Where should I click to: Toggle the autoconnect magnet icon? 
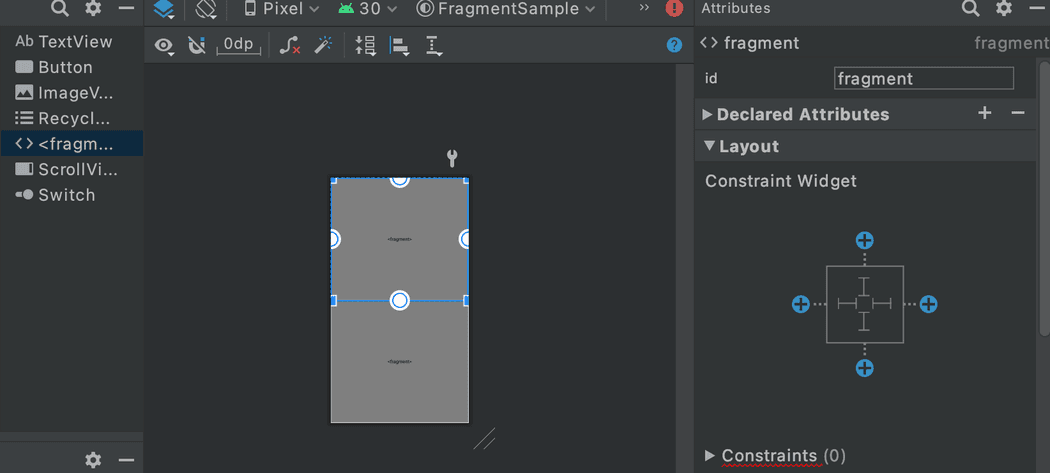coord(196,46)
